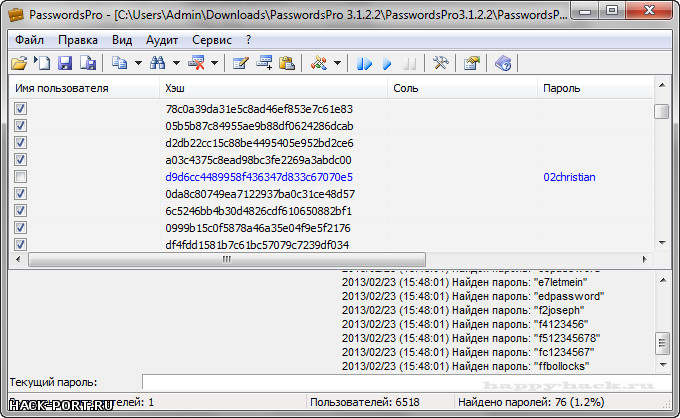
Task: Click the log line with password "e7letmein"
Action: coord(464,282)
